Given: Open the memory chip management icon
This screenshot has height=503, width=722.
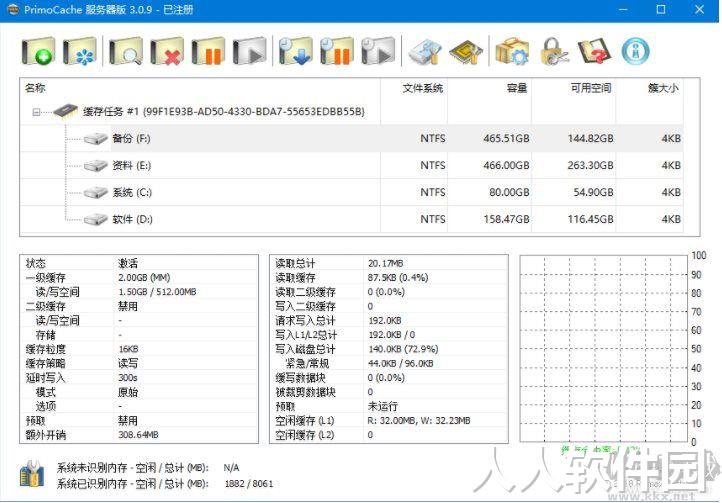Looking at the screenshot, I should (466, 51).
